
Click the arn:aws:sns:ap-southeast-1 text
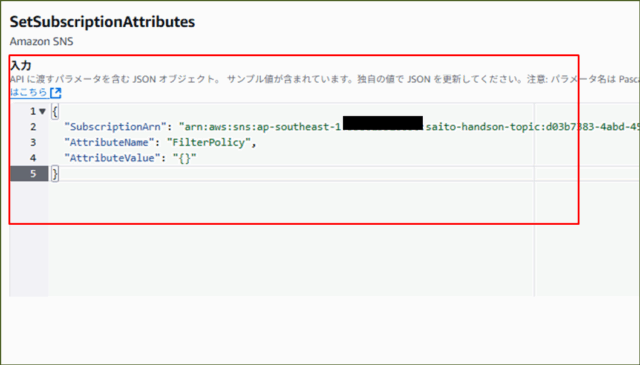(x=262, y=127)
